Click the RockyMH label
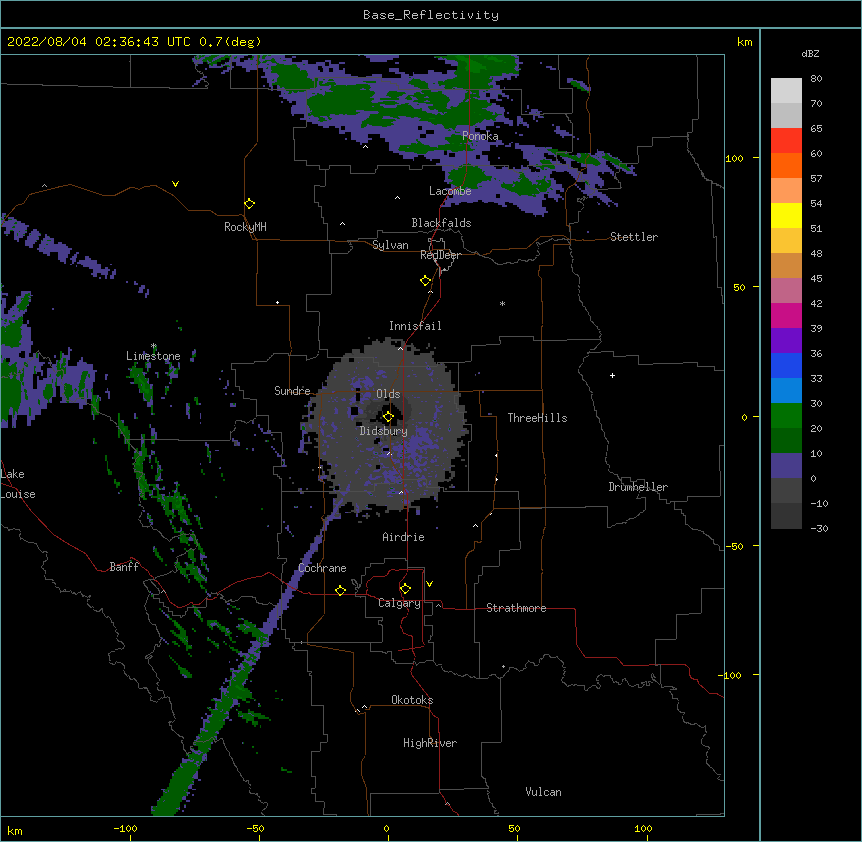This screenshot has height=842, width=862. (x=245, y=227)
